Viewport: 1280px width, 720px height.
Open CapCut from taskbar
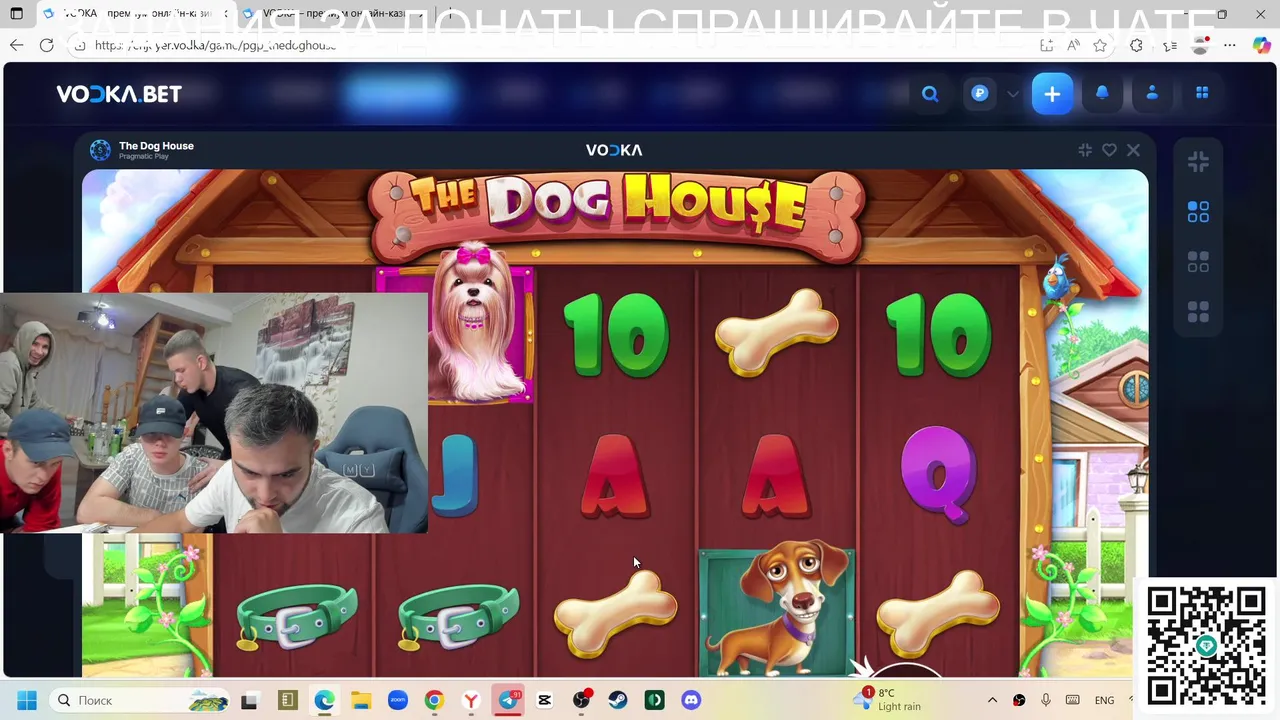tap(544, 700)
